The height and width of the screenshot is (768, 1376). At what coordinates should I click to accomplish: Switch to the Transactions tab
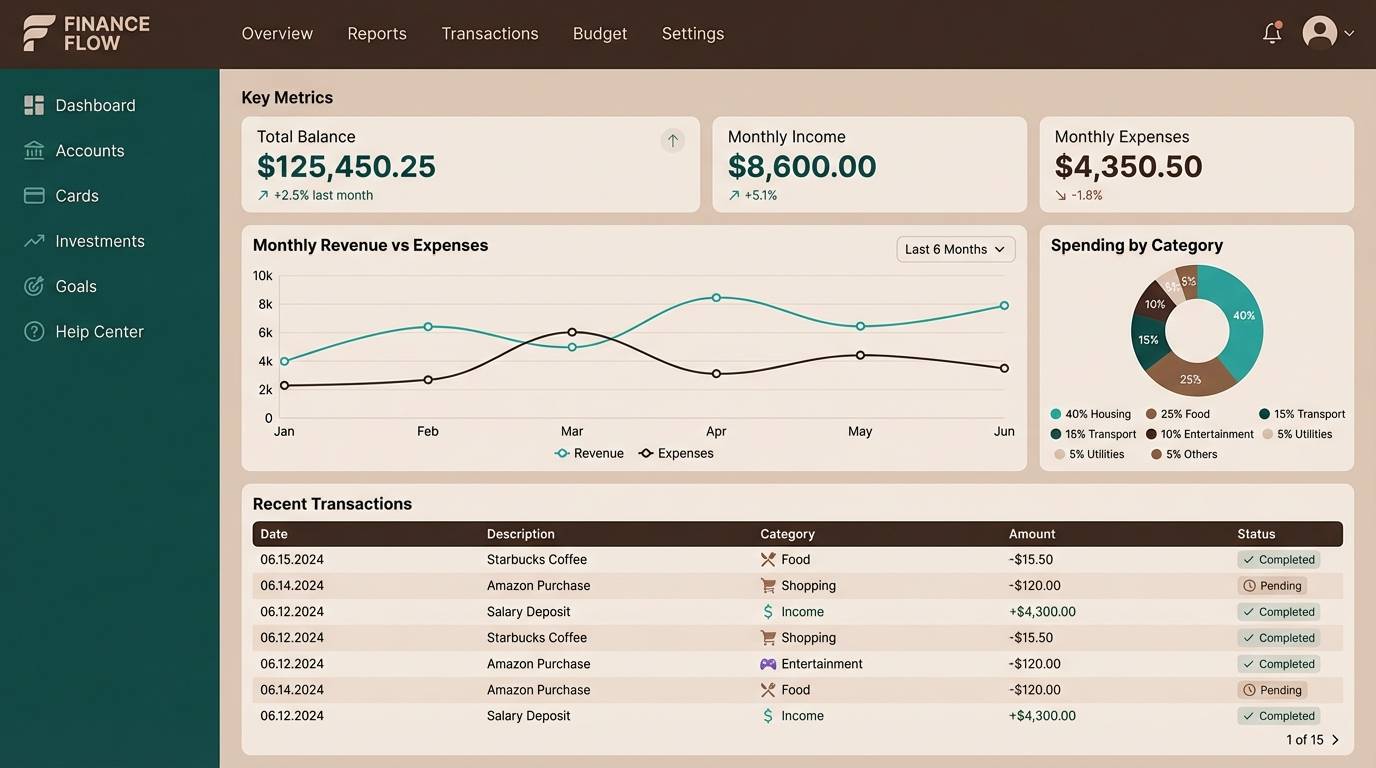point(489,32)
